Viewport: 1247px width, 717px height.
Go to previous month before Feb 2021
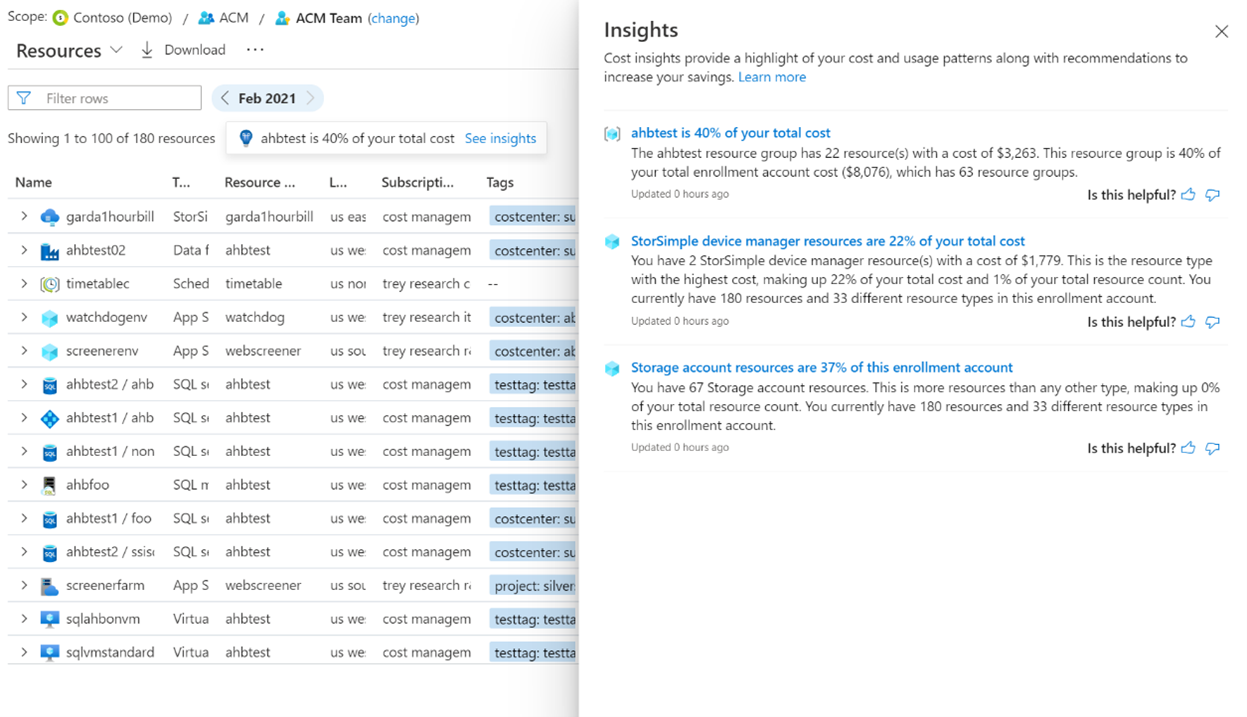point(225,98)
